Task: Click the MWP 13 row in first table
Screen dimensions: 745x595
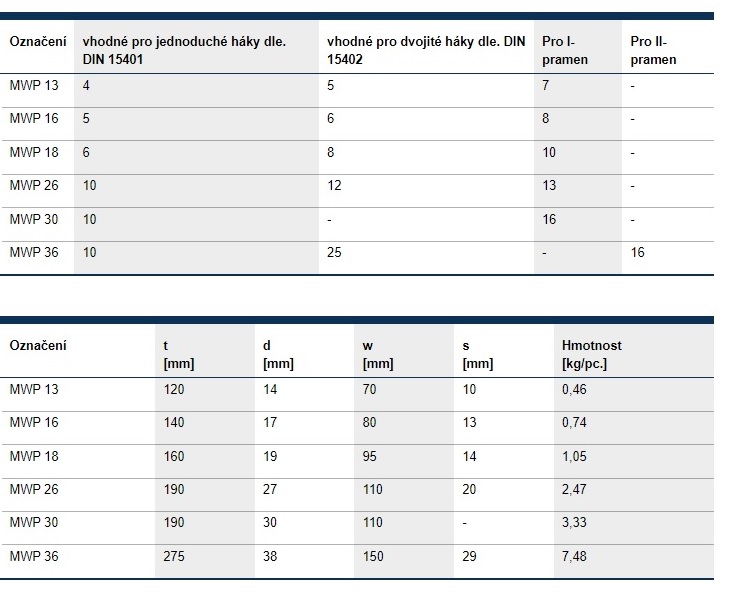Action: (x=356, y=90)
